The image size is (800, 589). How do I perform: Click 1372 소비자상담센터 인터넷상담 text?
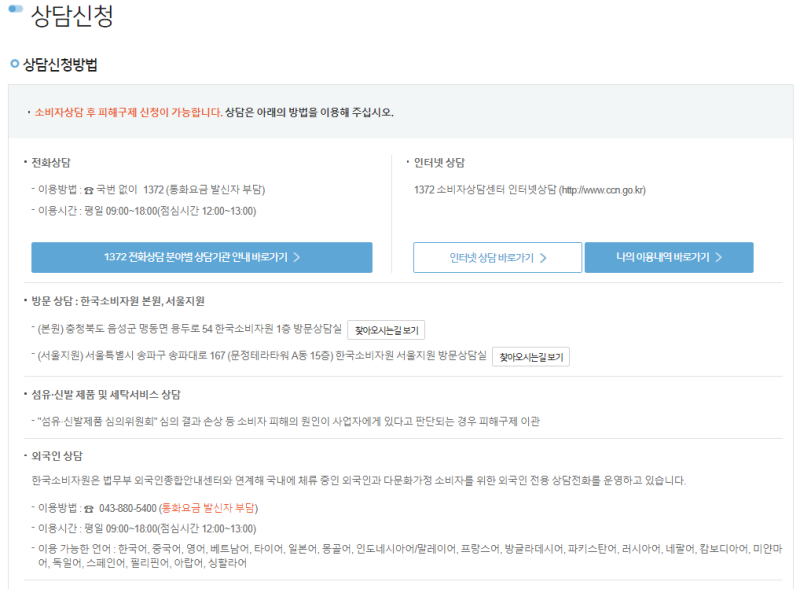click(485, 190)
